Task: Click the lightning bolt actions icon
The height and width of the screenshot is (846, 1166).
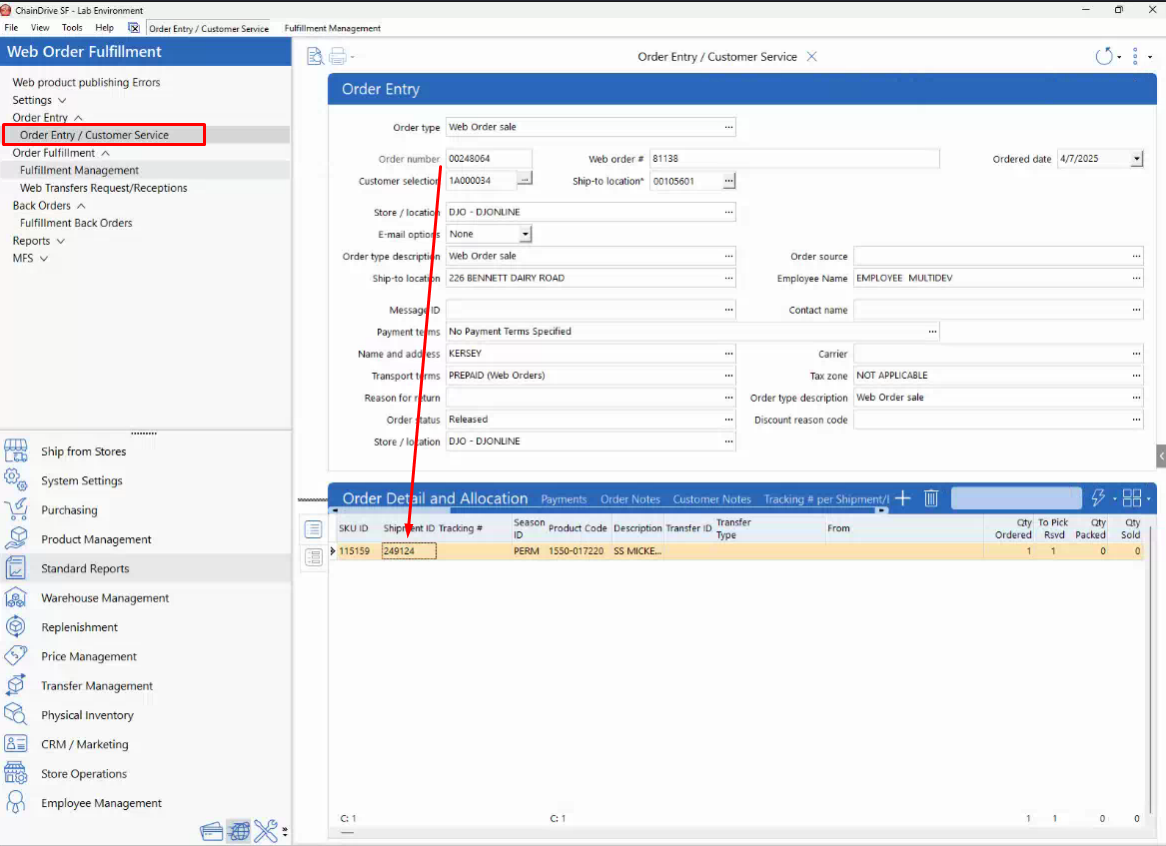Action: click(1098, 497)
